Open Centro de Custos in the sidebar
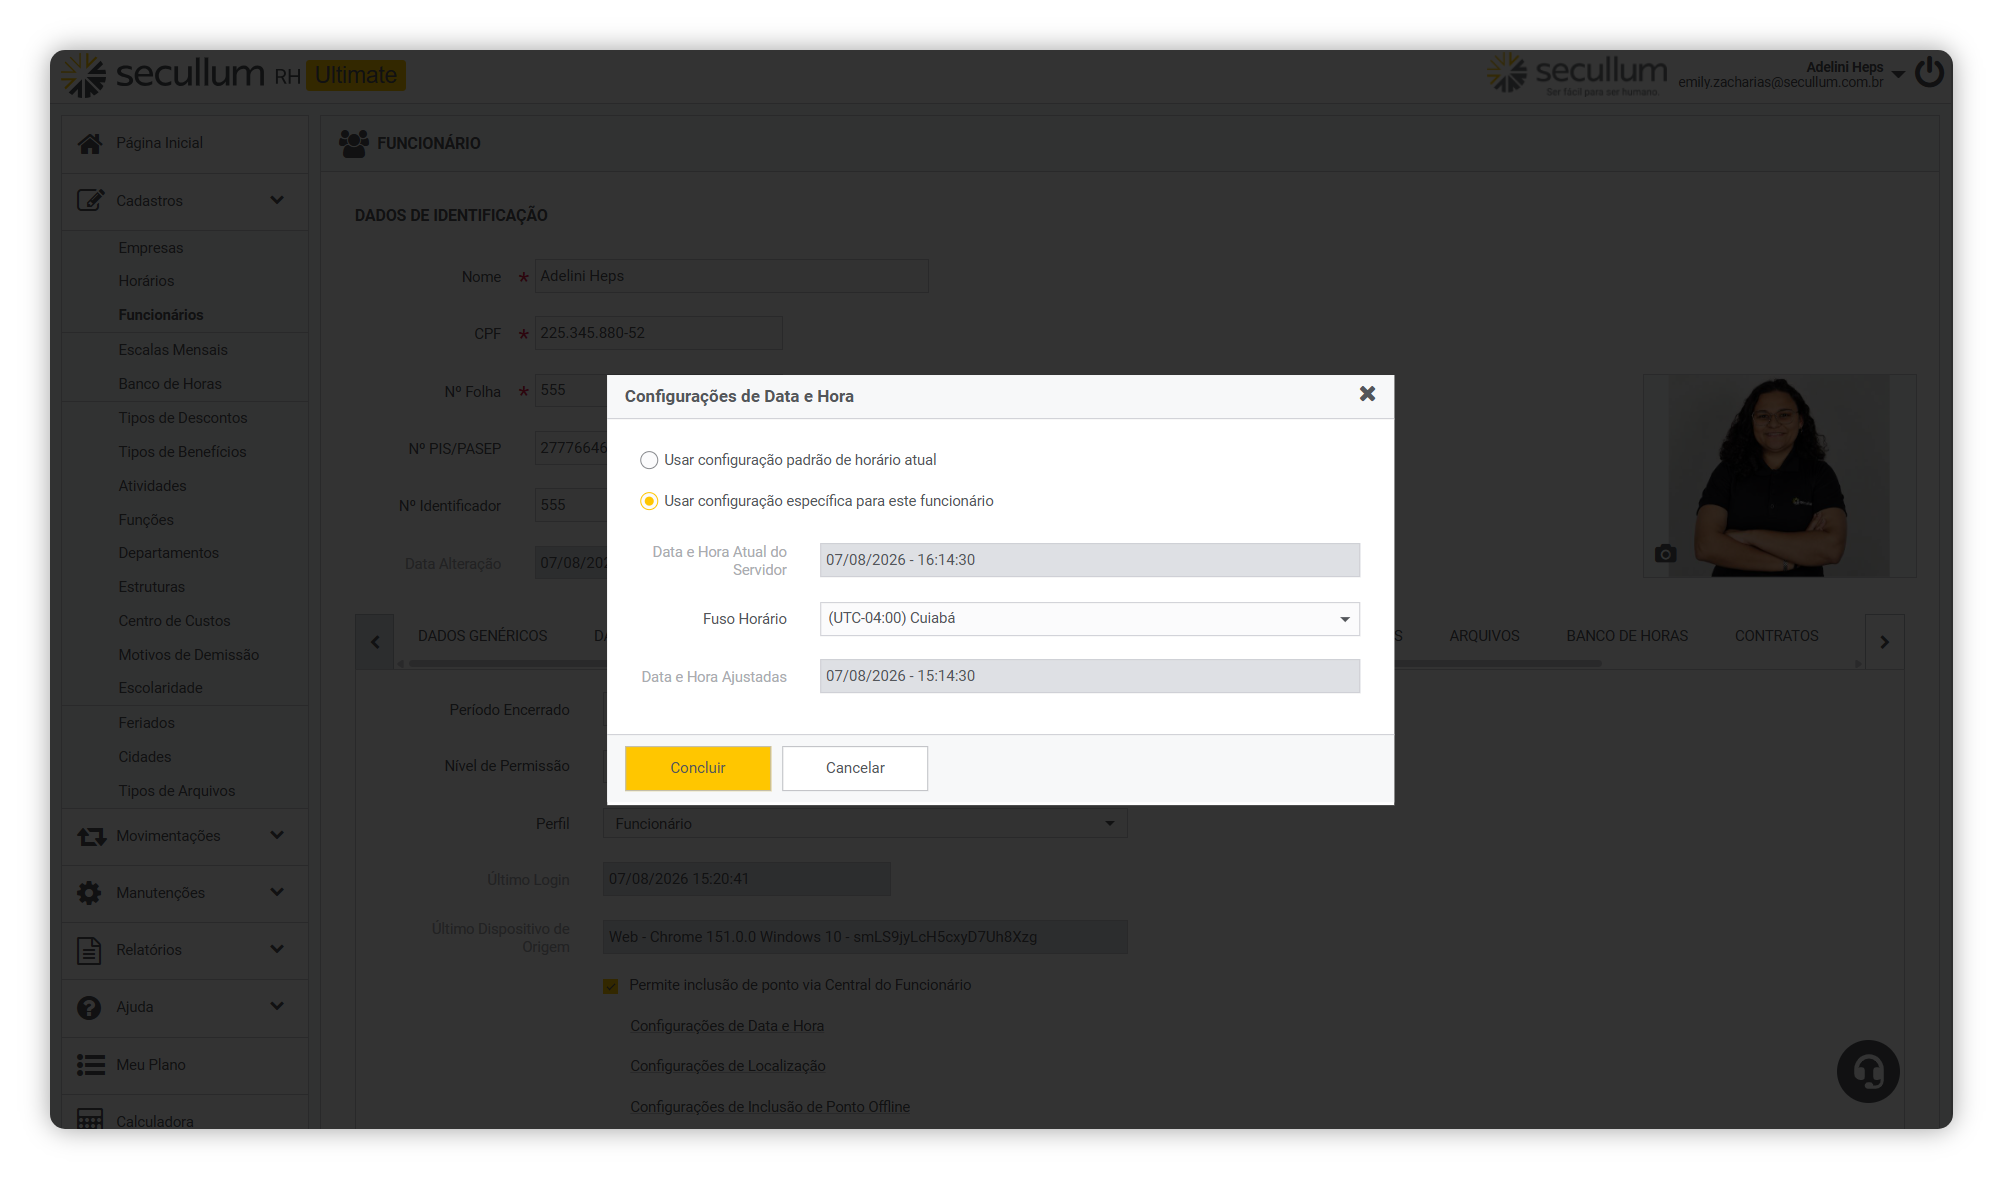 (174, 621)
